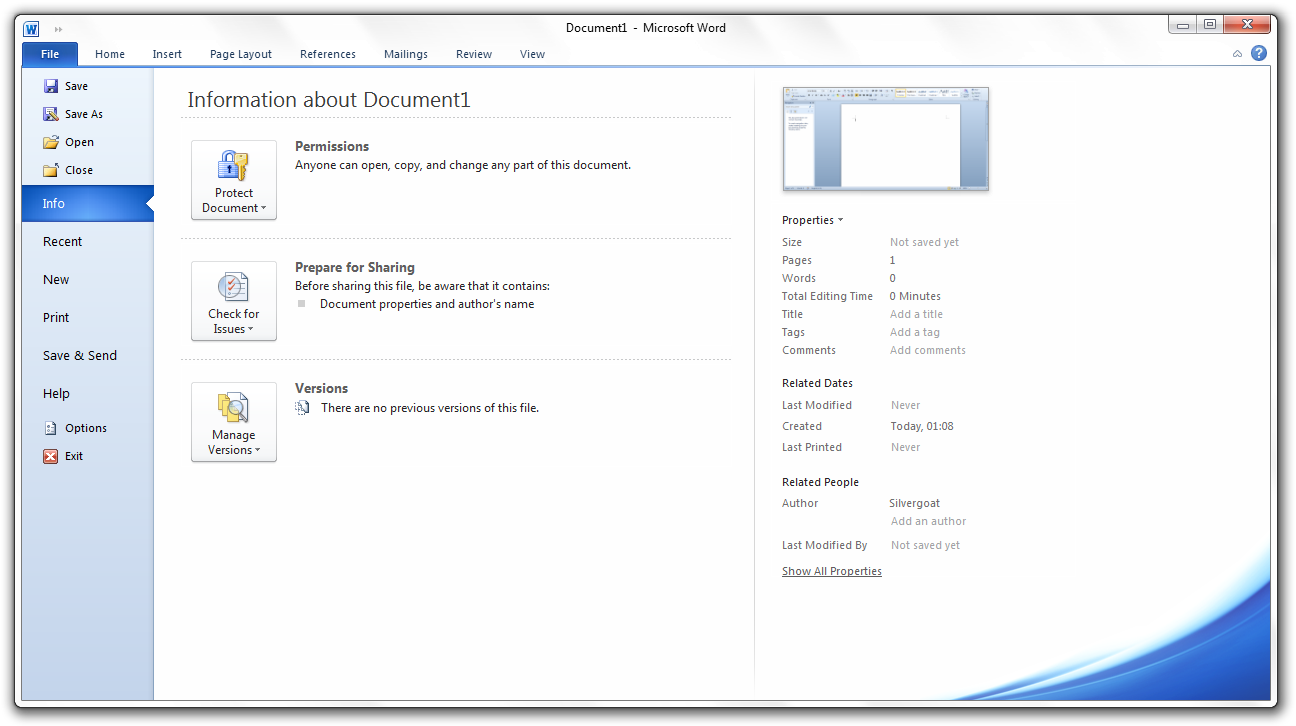Click 'Document properties and author's name' text
Screen dimensions: 1296x726
pos(427,304)
